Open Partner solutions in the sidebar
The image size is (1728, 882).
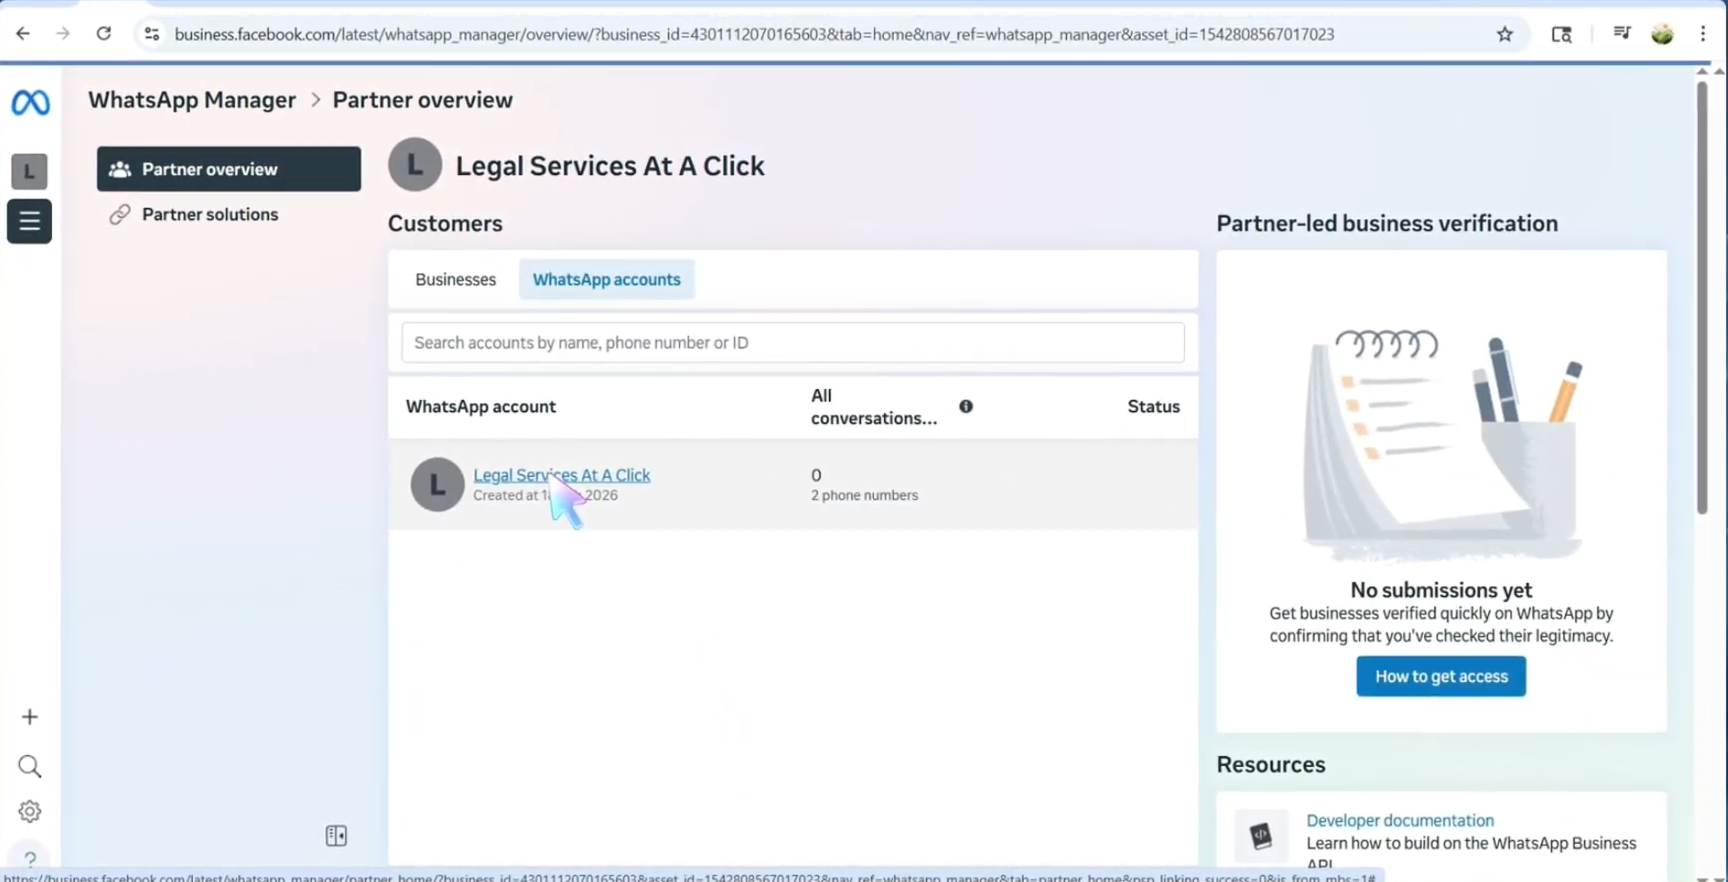(210, 214)
